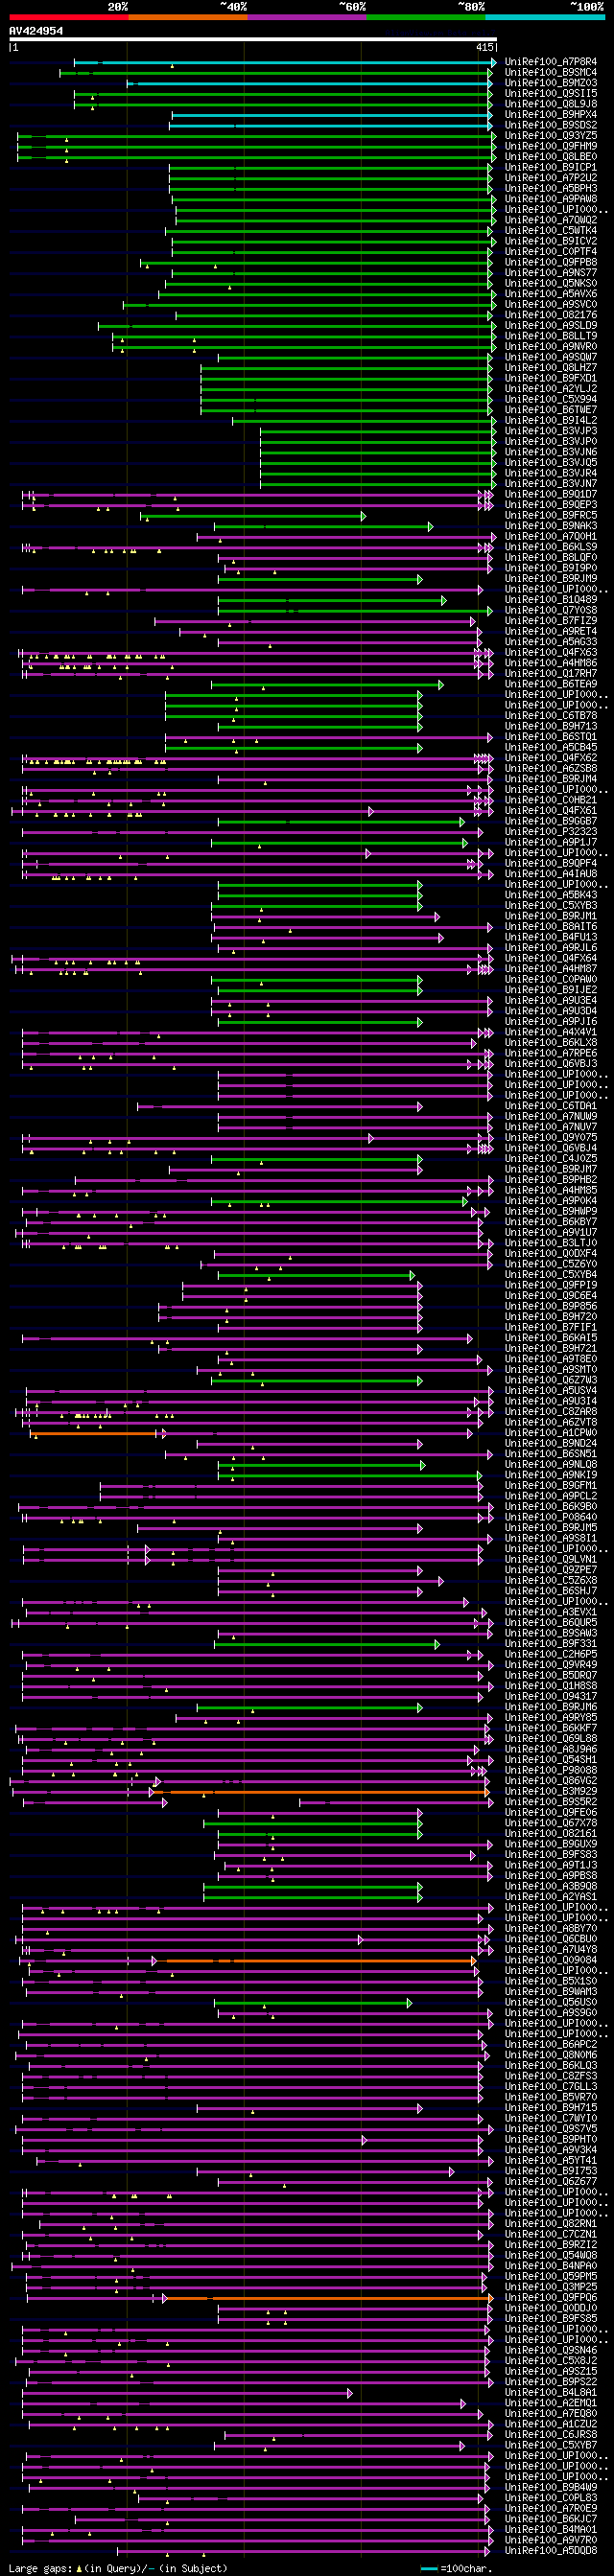This screenshot has height=2576, width=614.
Task: Open hit UniRef100_B9SDS2
Action: [x=551, y=125]
